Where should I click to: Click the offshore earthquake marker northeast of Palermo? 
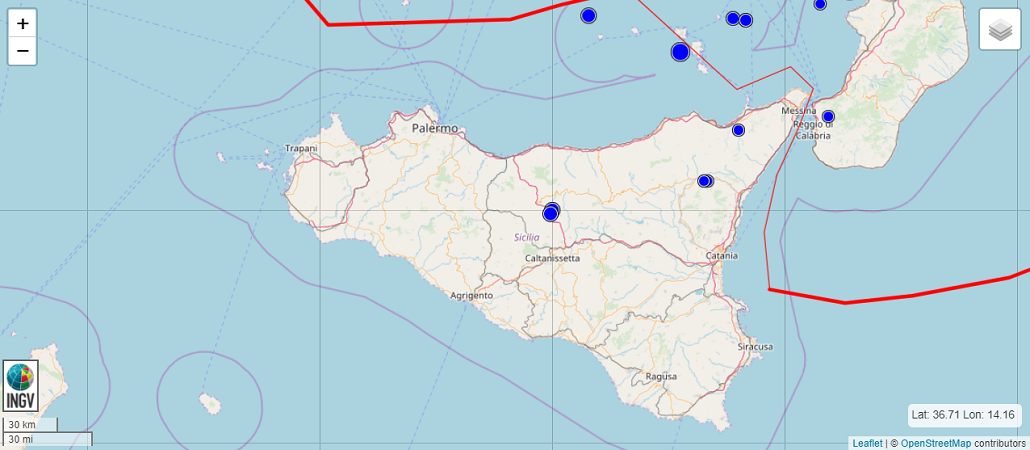588,15
